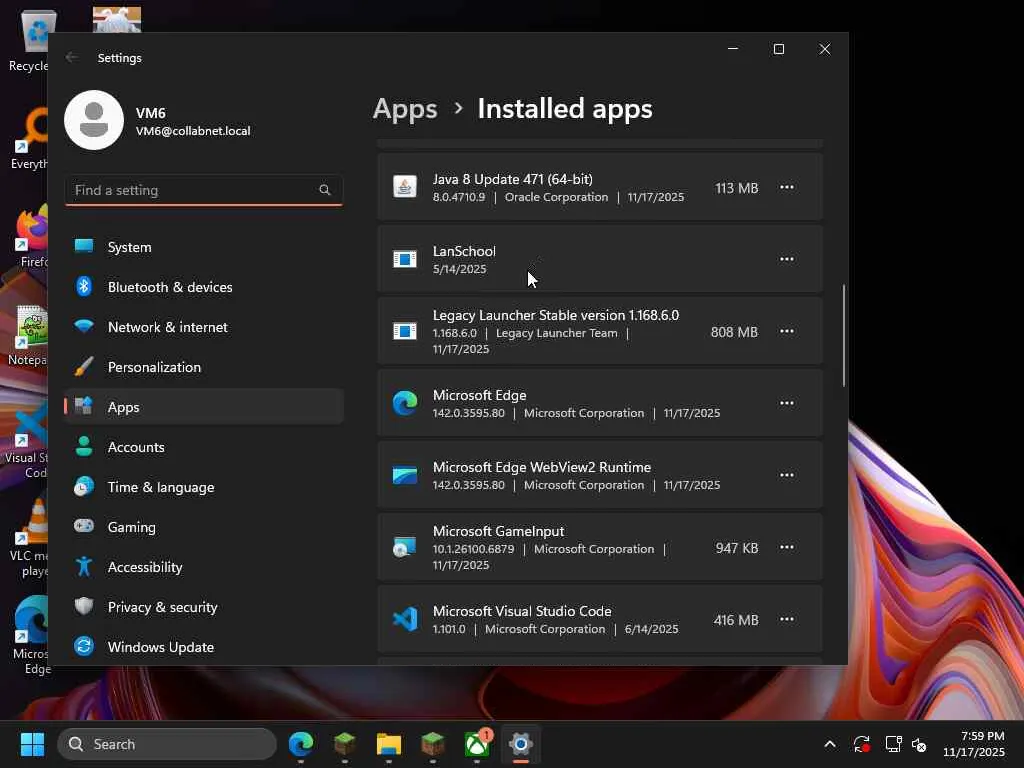1024x768 pixels.
Task: Click the Visual Studio Code icon in apps list
Action: pyautogui.click(x=405, y=619)
